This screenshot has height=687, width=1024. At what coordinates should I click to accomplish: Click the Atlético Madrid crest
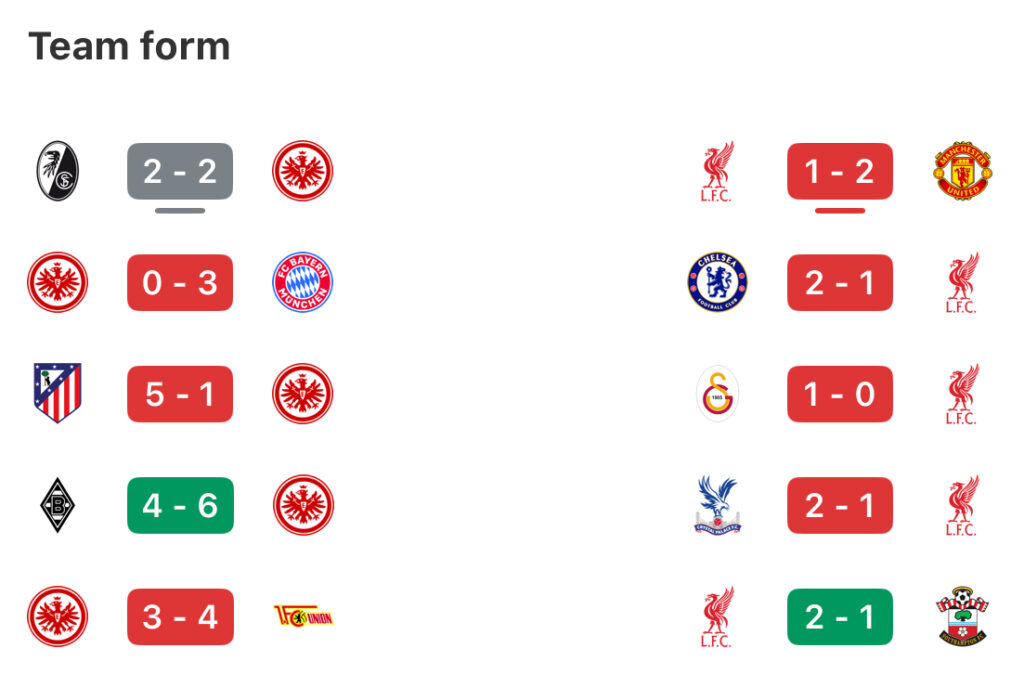(x=57, y=393)
